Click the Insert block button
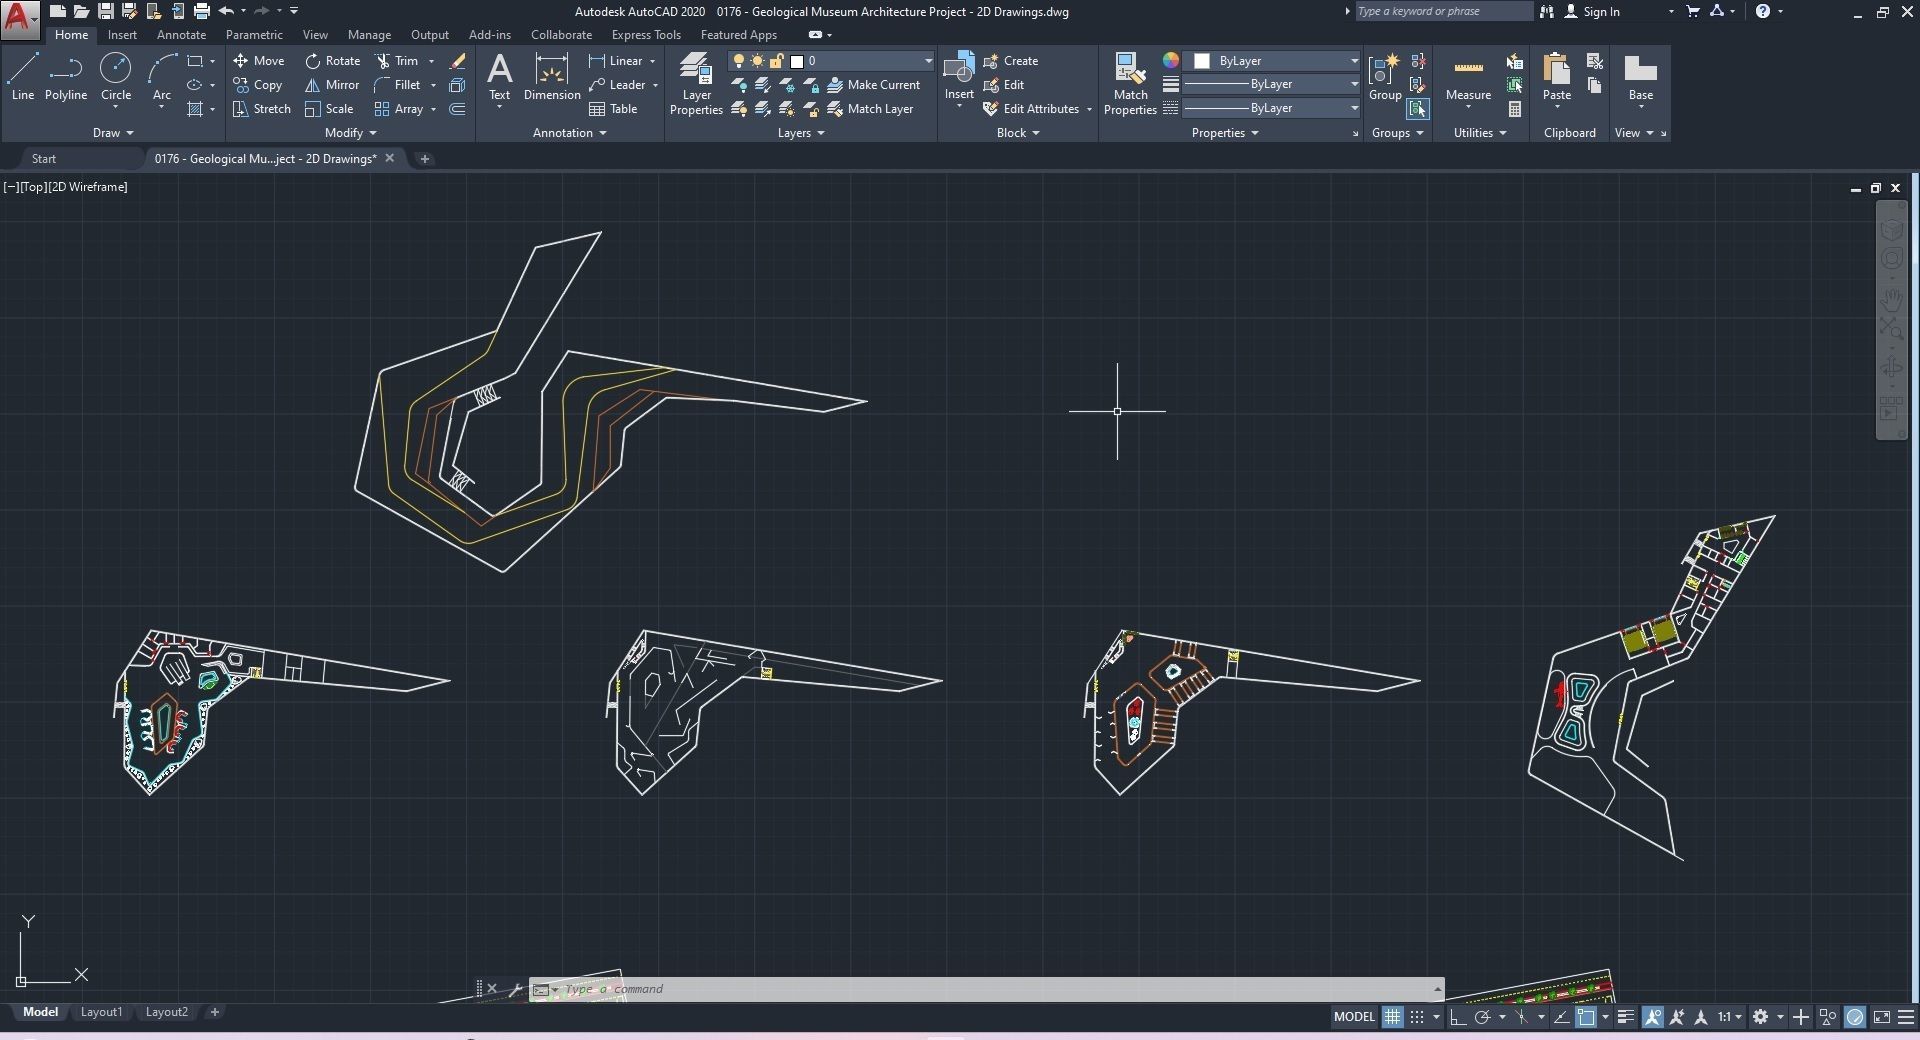The width and height of the screenshot is (1920, 1040). click(959, 77)
